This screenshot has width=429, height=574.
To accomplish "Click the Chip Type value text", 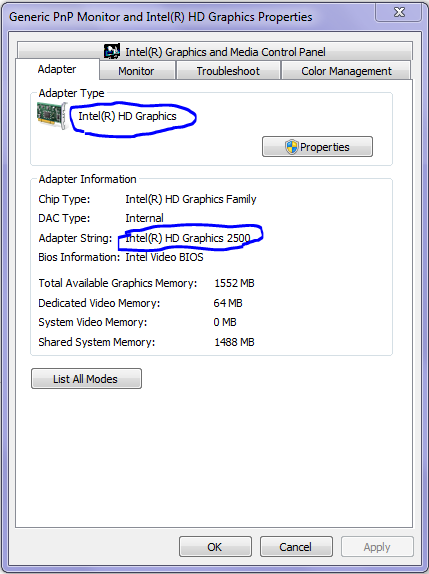I will click(191, 199).
